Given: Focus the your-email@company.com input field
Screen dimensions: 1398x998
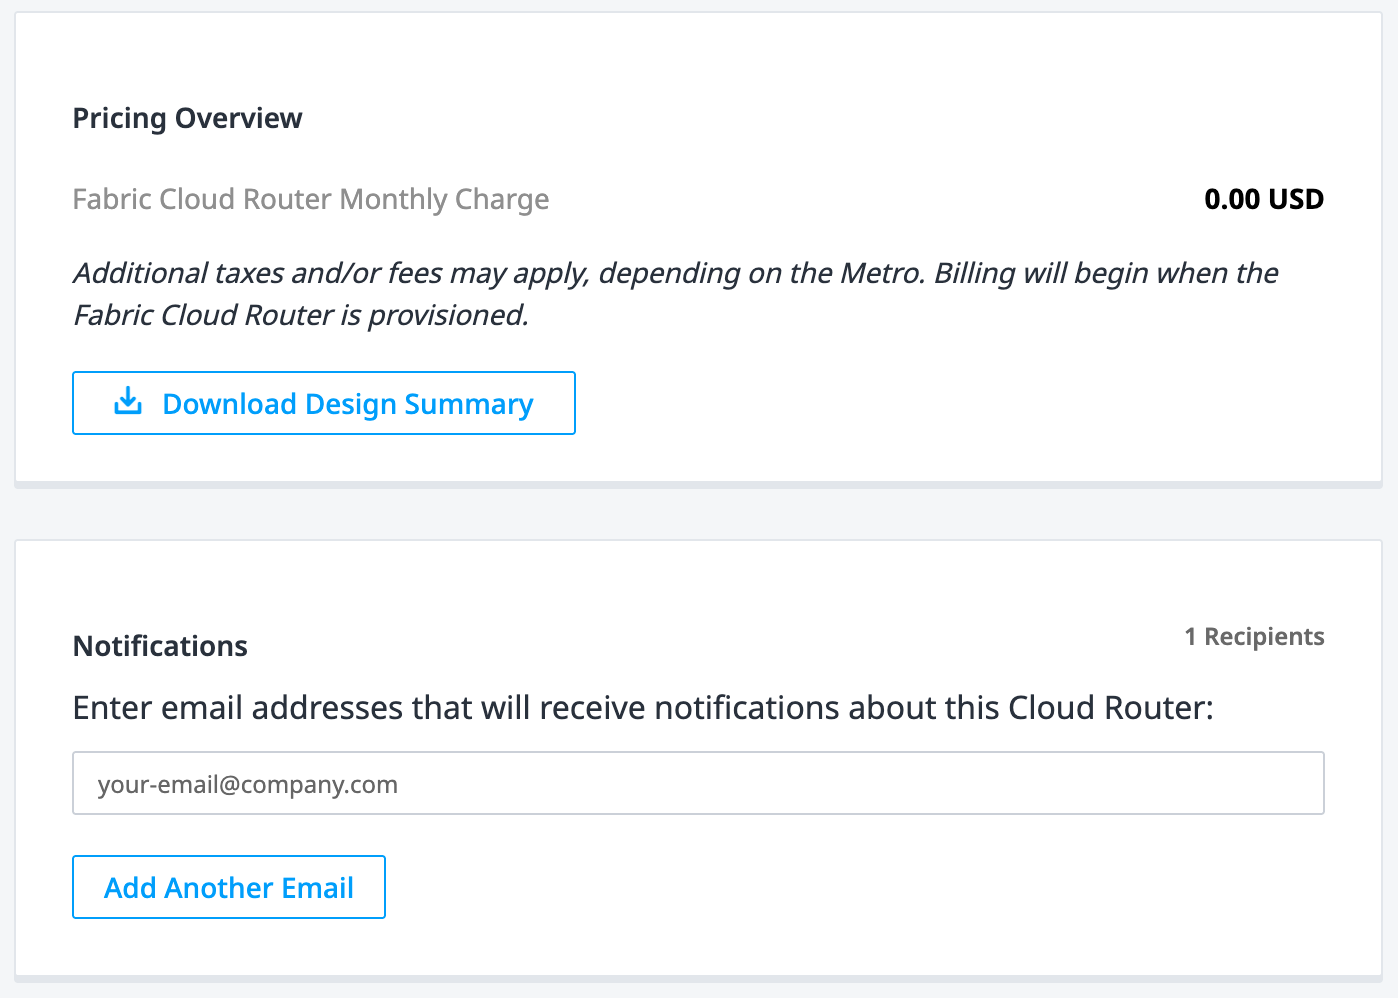Looking at the screenshot, I should tap(698, 783).
